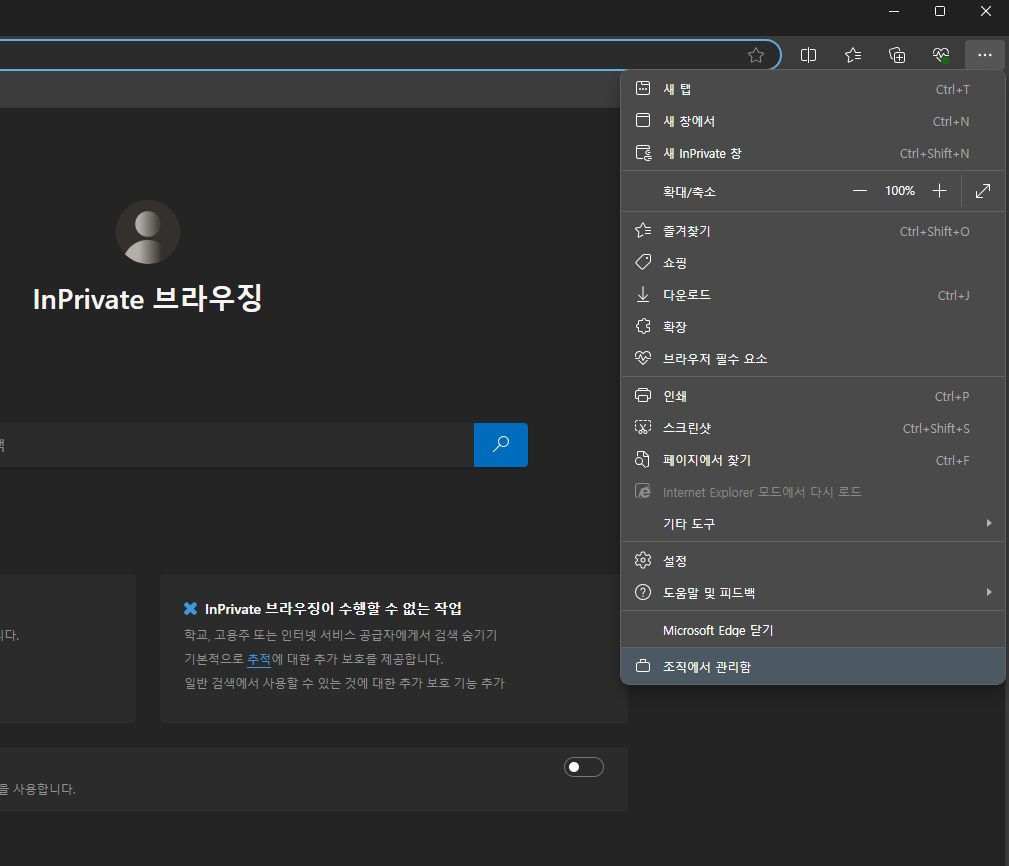Click the 100% zoom level value

point(900,191)
